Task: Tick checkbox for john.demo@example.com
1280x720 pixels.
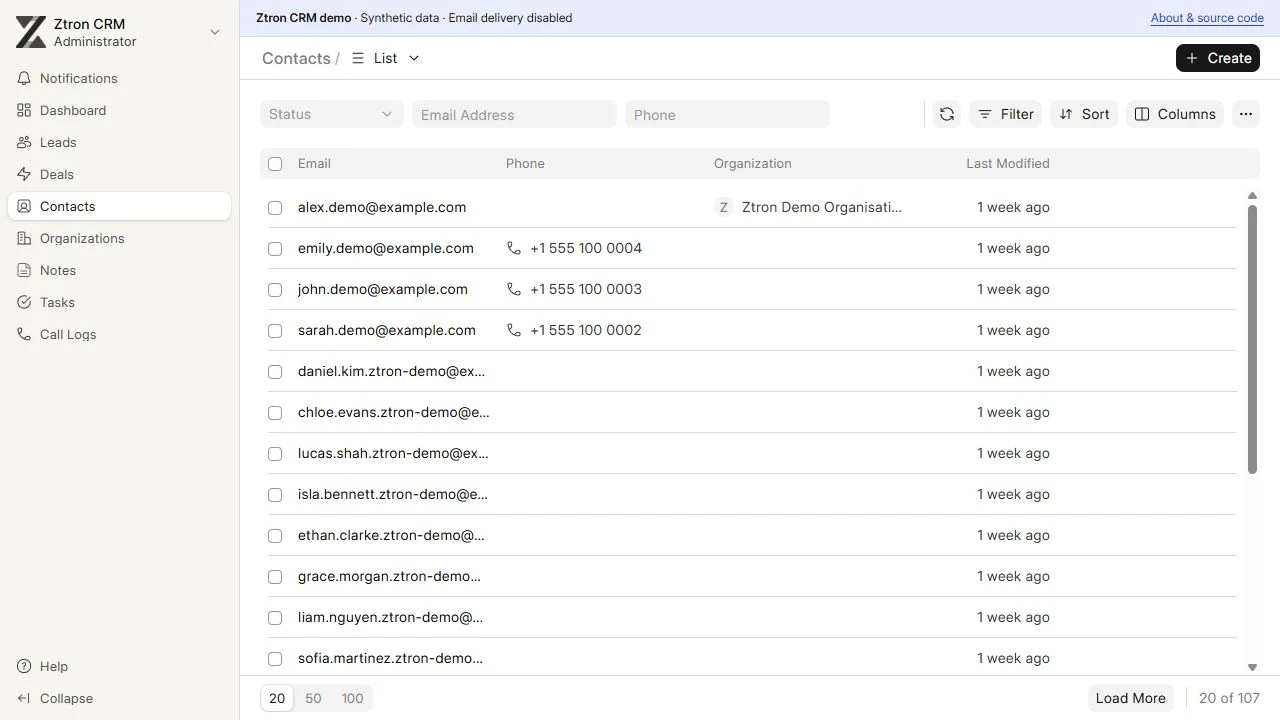Action: [x=275, y=290]
